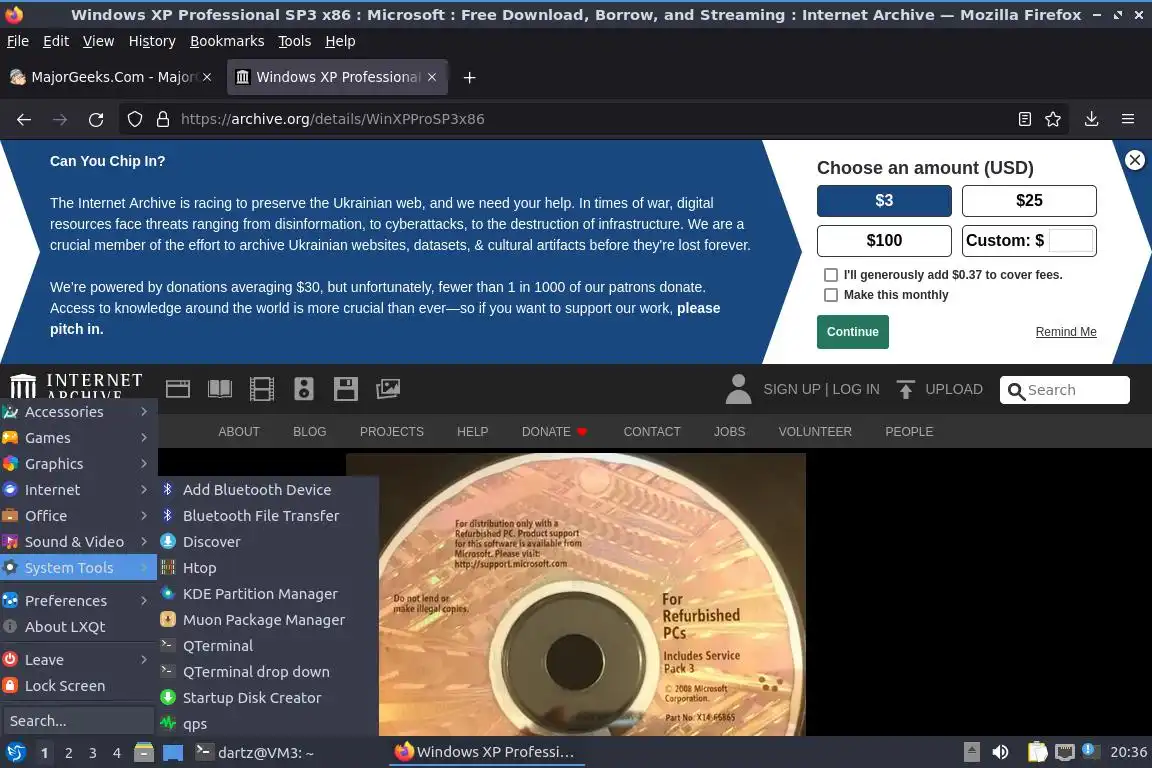This screenshot has height=768, width=1152.
Task: Close the Windows XP Professional tab
Action: [432, 77]
